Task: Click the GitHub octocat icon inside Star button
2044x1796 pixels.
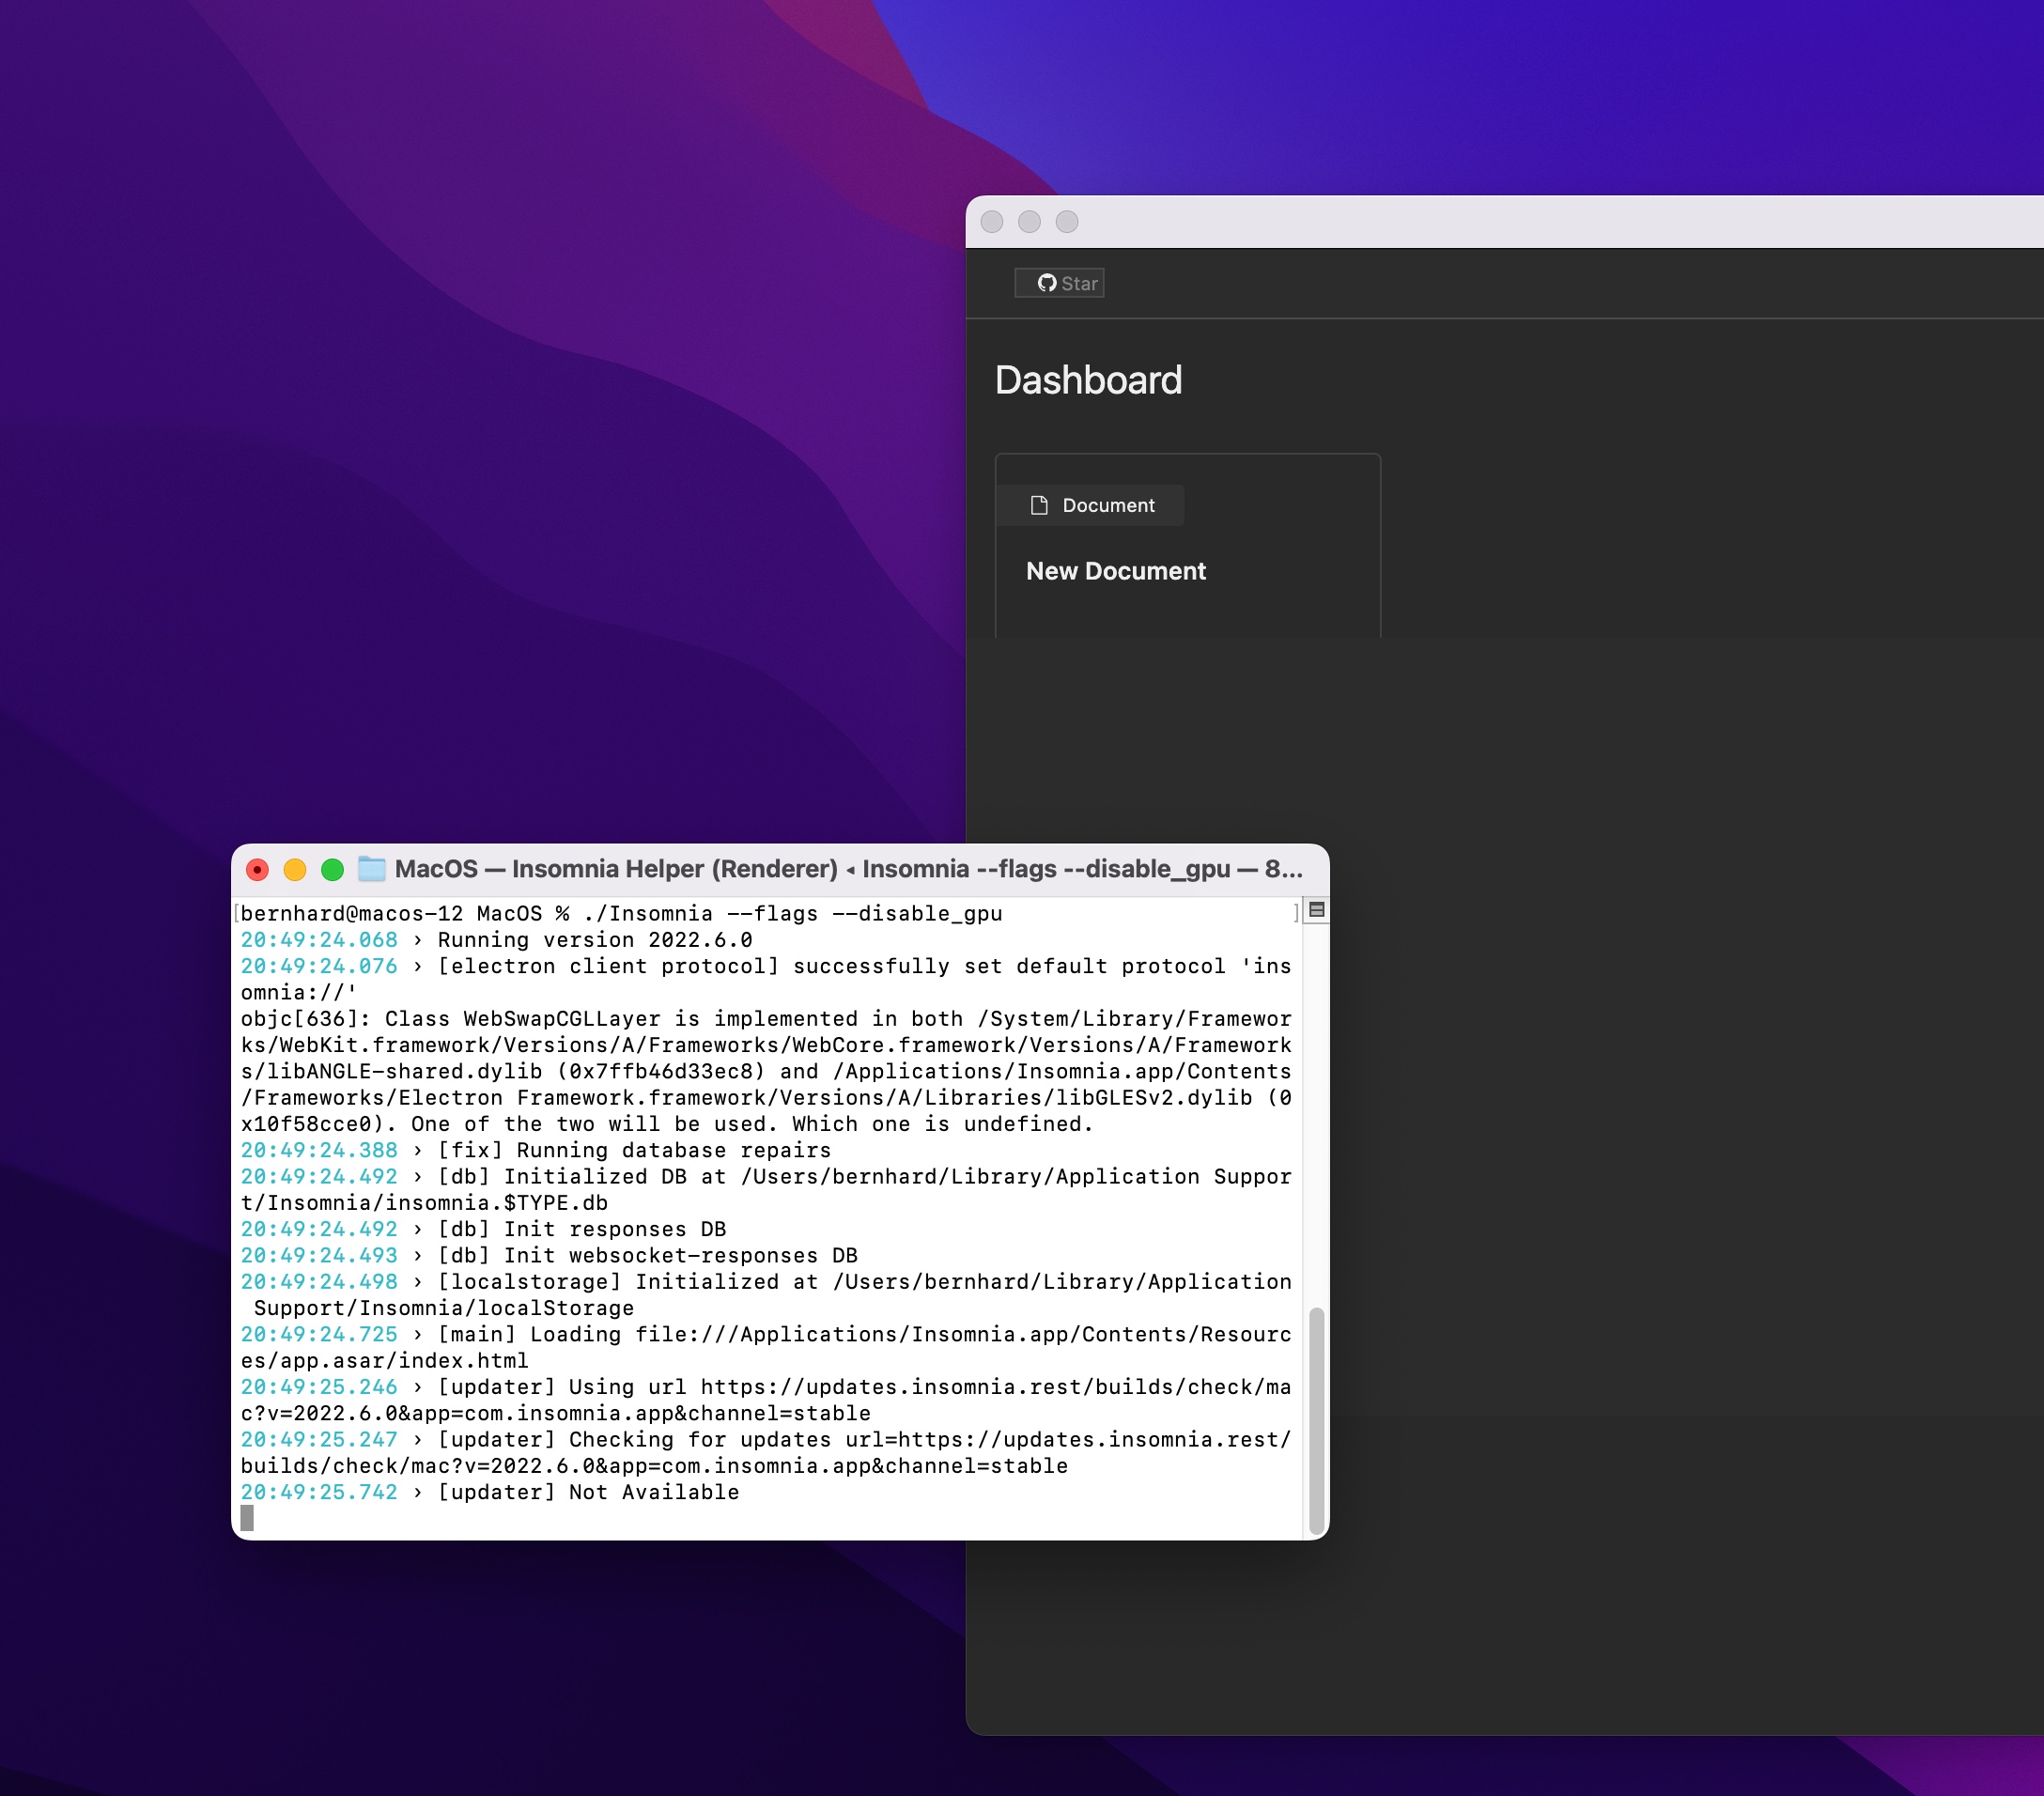Action: (x=1046, y=283)
